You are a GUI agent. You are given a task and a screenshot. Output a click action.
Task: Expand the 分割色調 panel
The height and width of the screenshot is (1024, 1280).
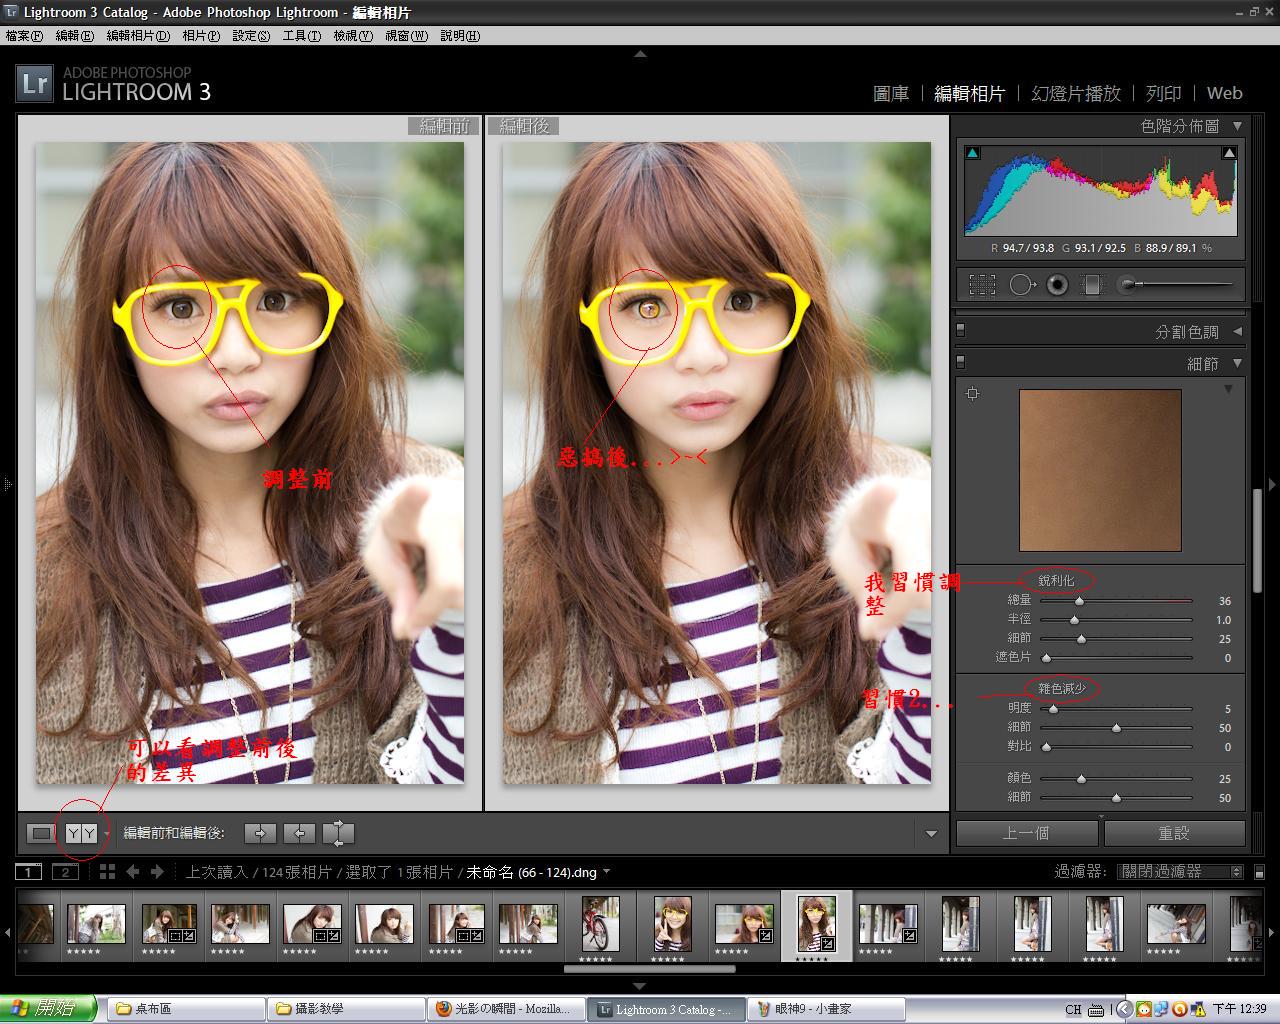(x=1237, y=331)
